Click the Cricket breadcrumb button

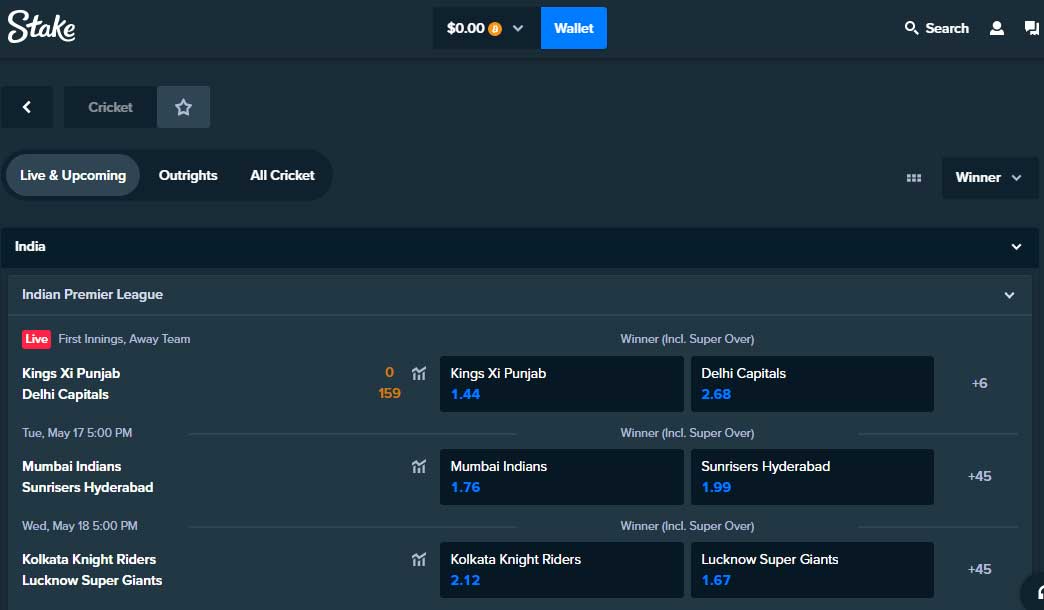(111, 107)
